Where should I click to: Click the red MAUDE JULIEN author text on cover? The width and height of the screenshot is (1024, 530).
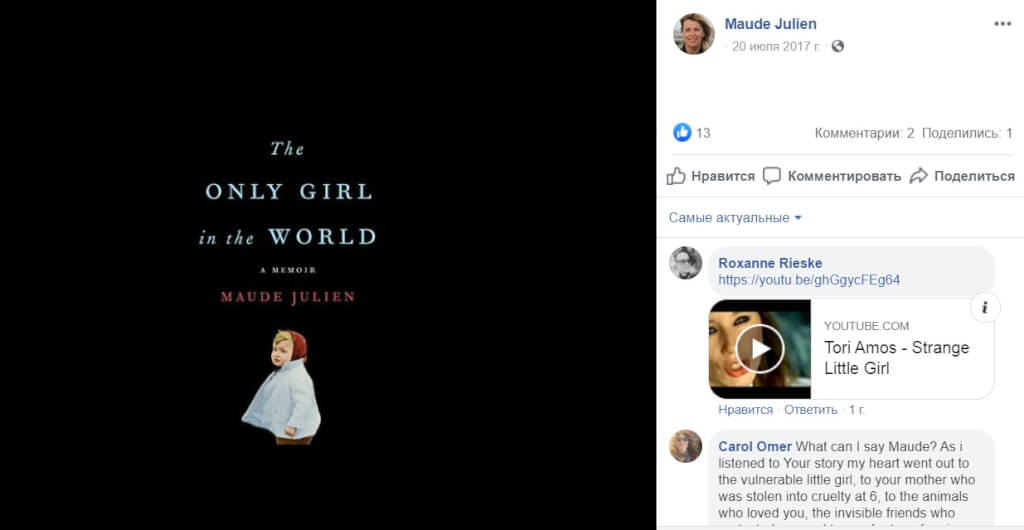coord(288,297)
